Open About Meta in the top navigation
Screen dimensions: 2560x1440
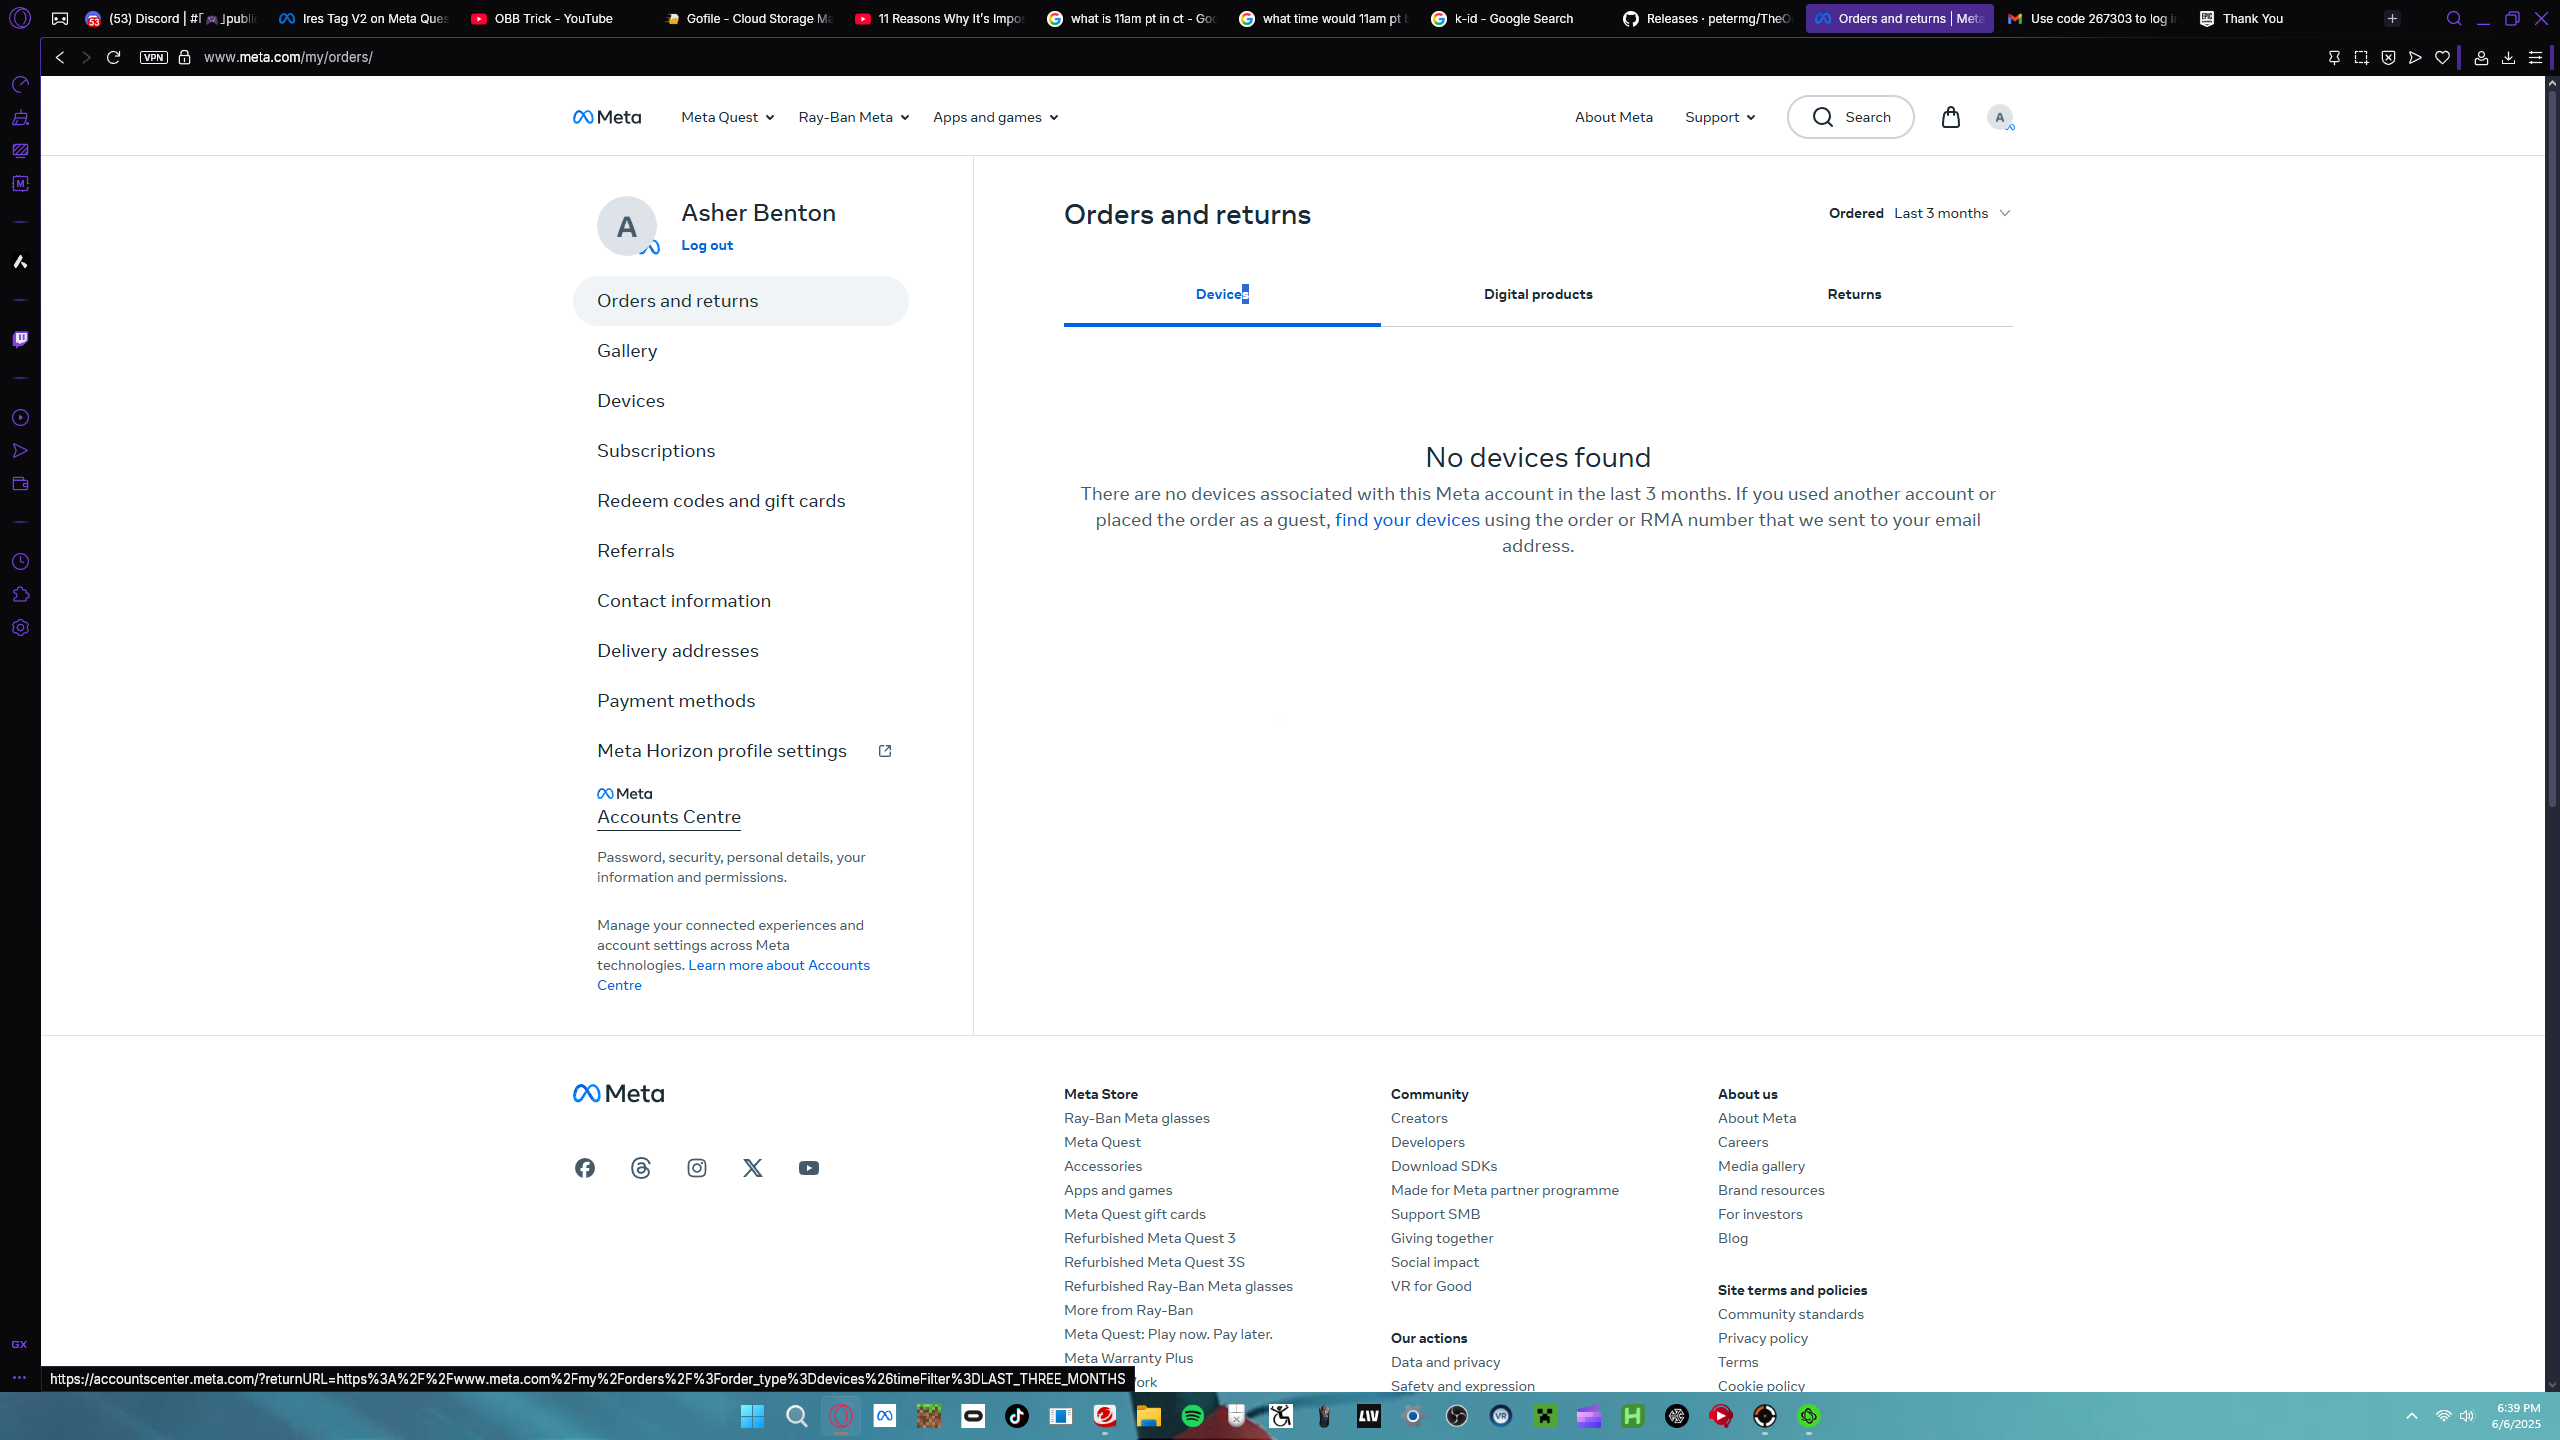(1614, 117)
